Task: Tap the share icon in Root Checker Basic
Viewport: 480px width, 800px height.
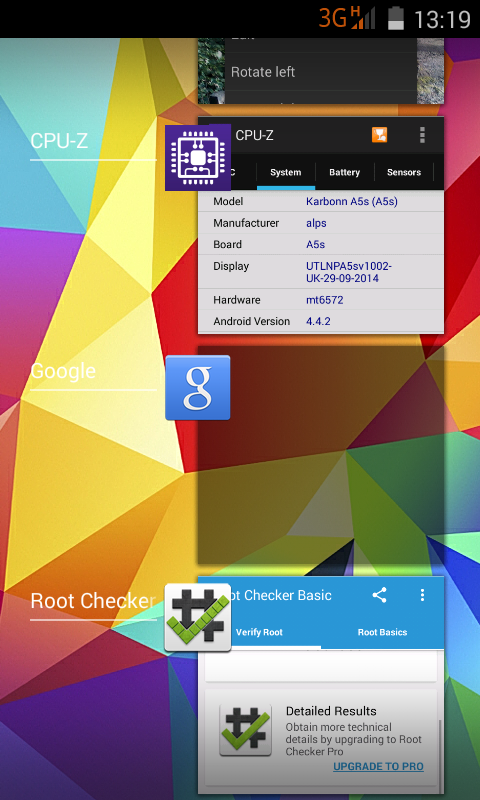Action: pyautogui.click(x=379, y=595)
